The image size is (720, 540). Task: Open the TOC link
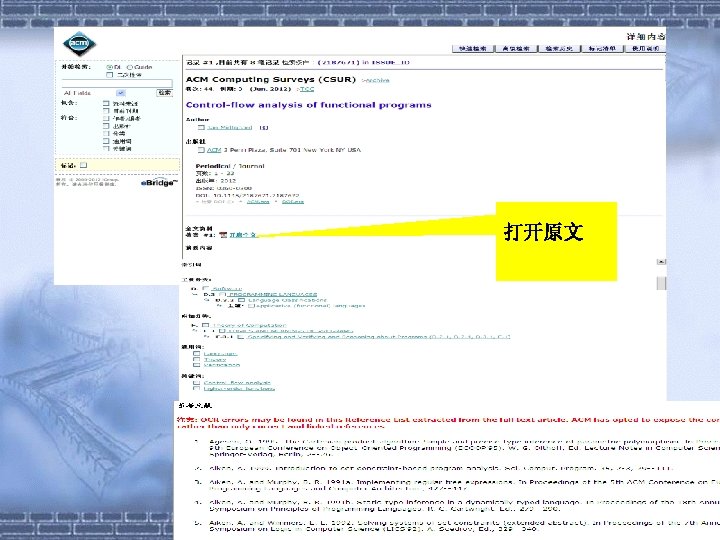point(307,89)
